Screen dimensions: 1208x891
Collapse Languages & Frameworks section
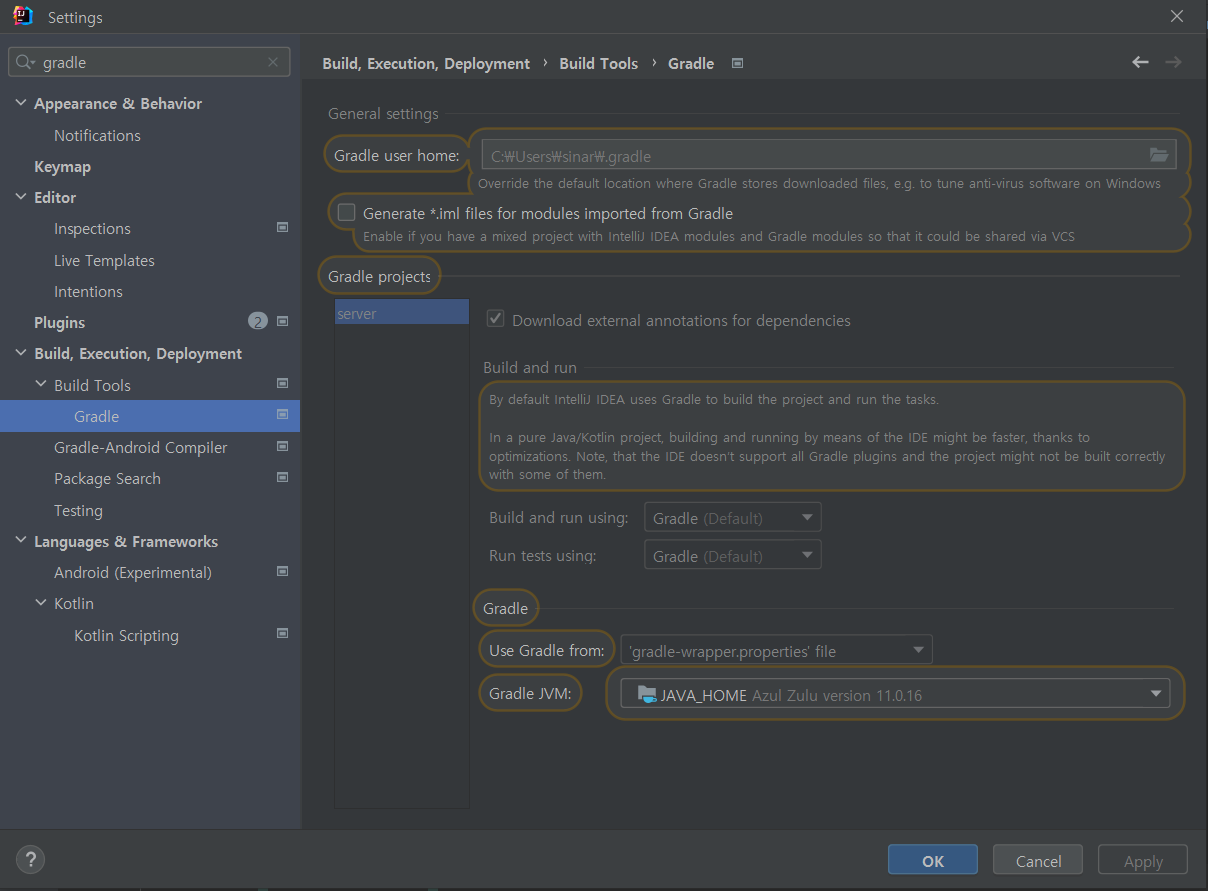coord(21,541)
